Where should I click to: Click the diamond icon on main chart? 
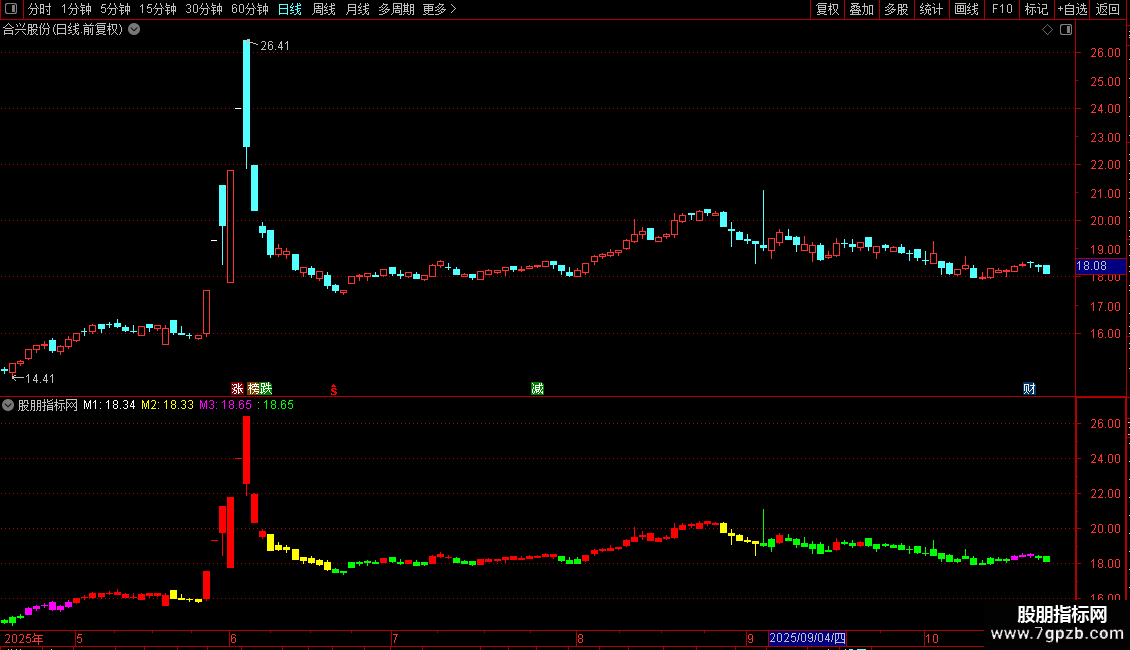[1048, 30]
